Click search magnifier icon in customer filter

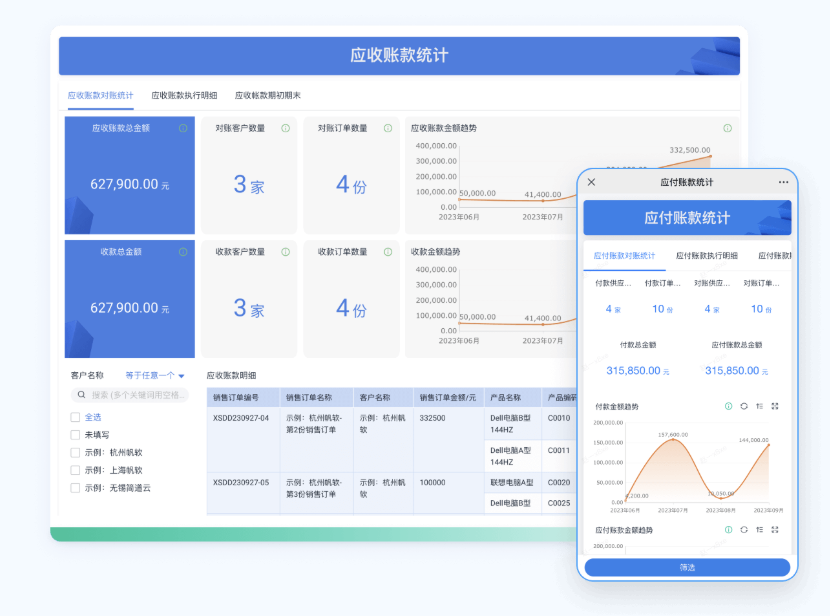click(82, 395)
